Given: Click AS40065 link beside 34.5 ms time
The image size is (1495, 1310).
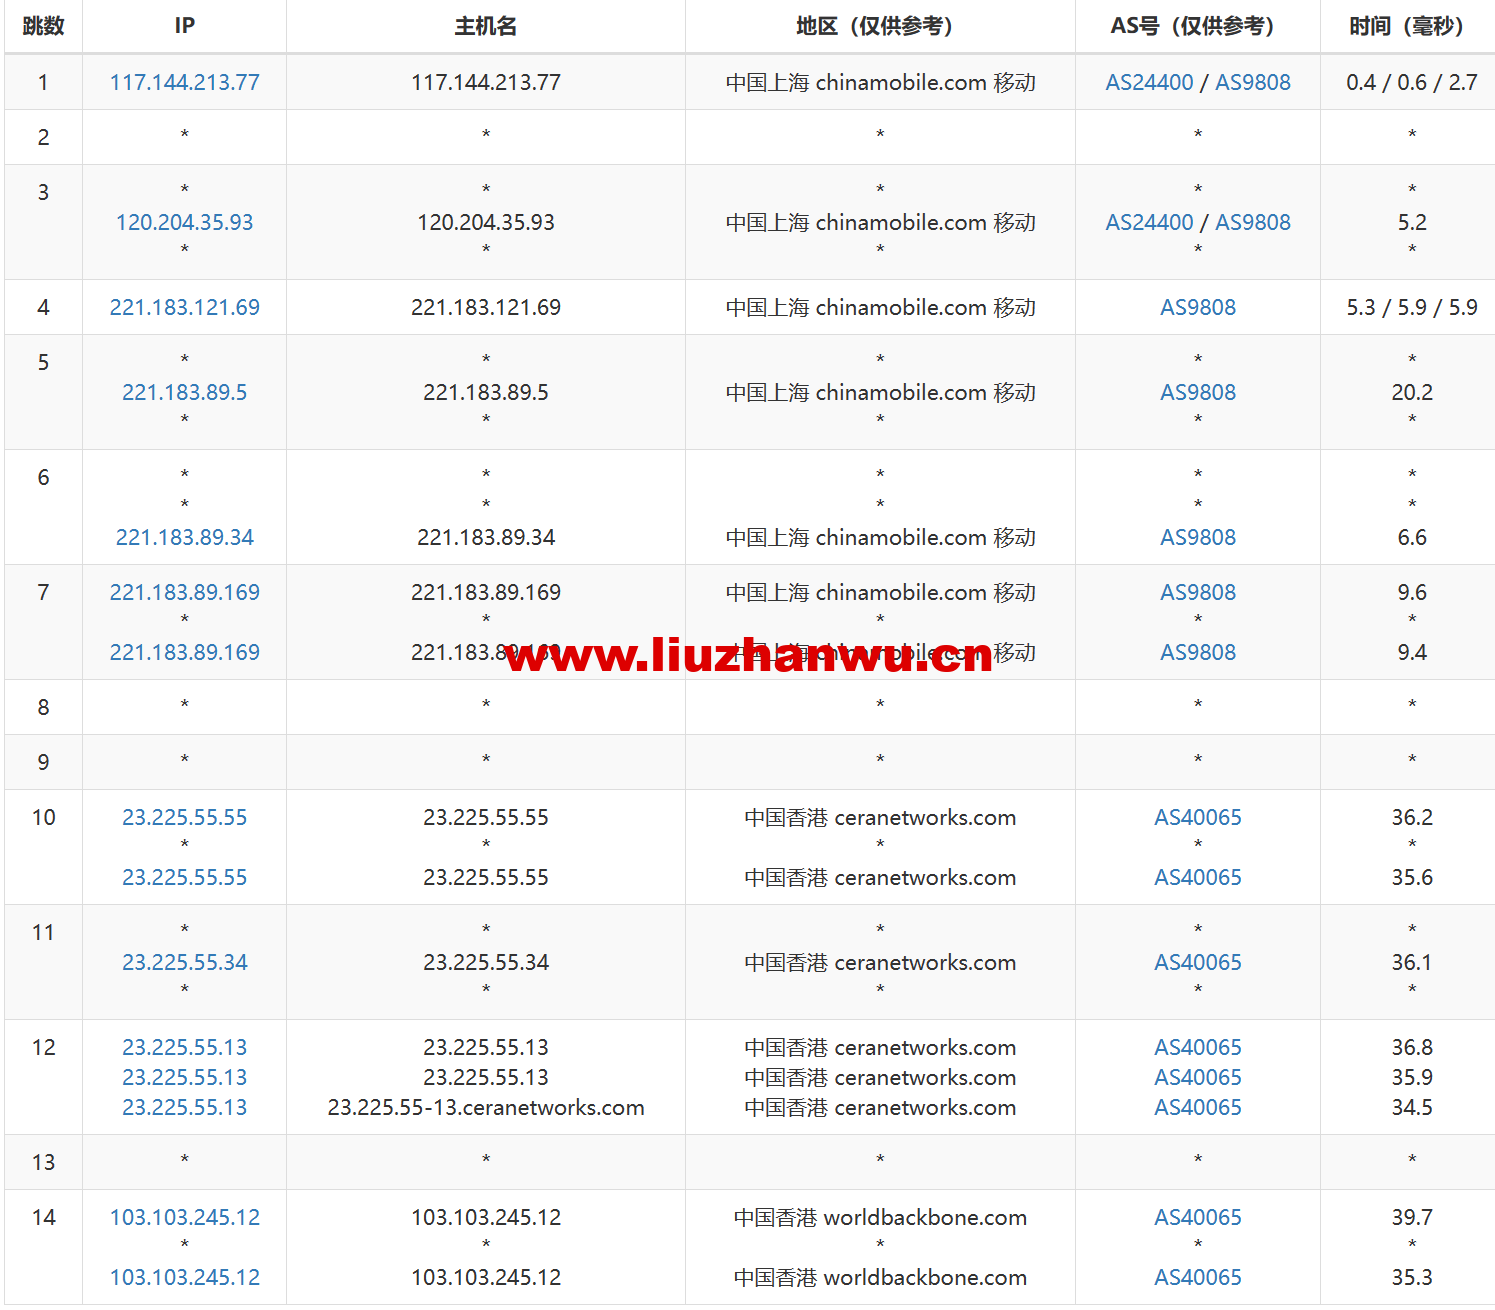Looking at the screenshot, I should [x=1198, y=1107].
